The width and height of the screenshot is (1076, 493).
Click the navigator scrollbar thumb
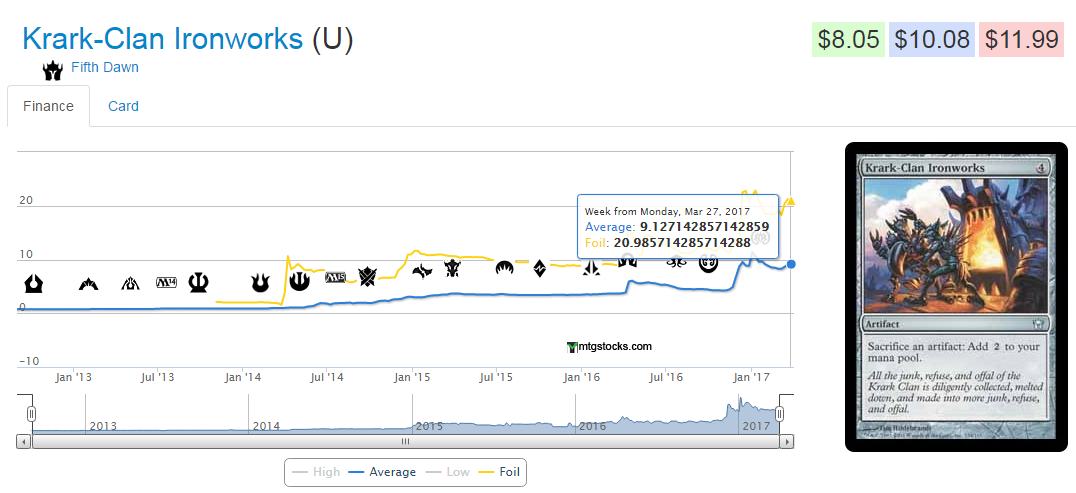[x=405, y=442]
